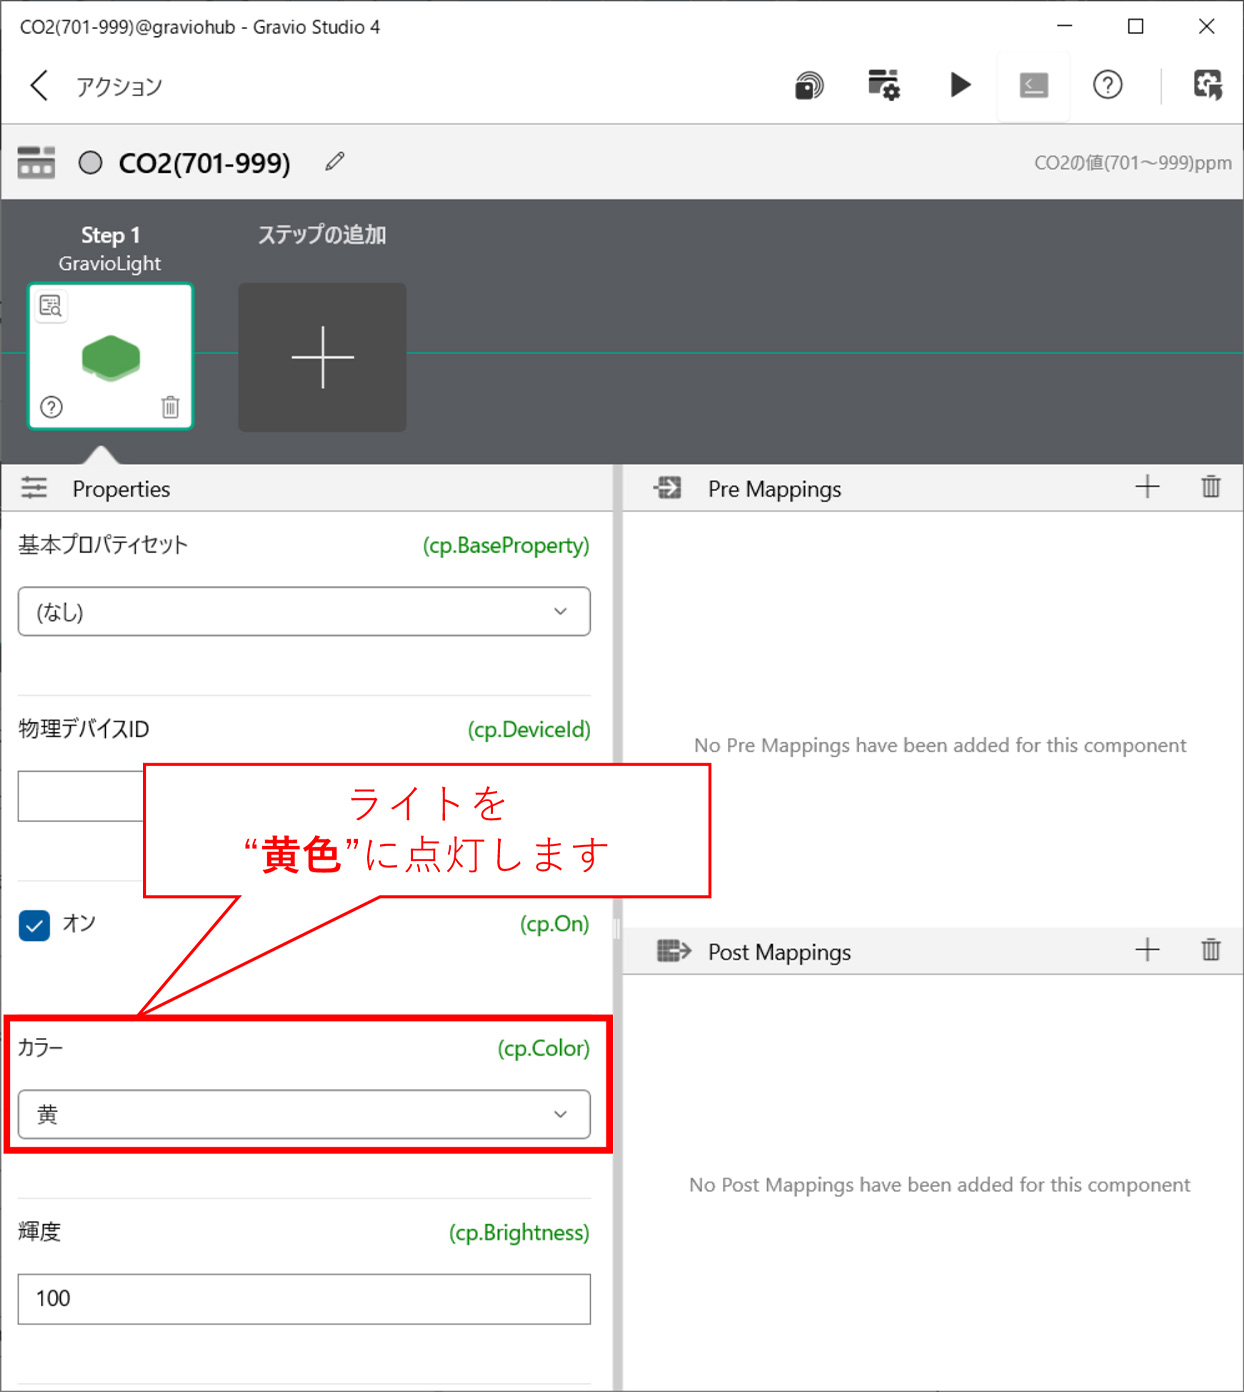The width and height of the screenshot is (1244, 1392).
Task: Minimize the Gravio Studio window
Action: [1065, 26]
